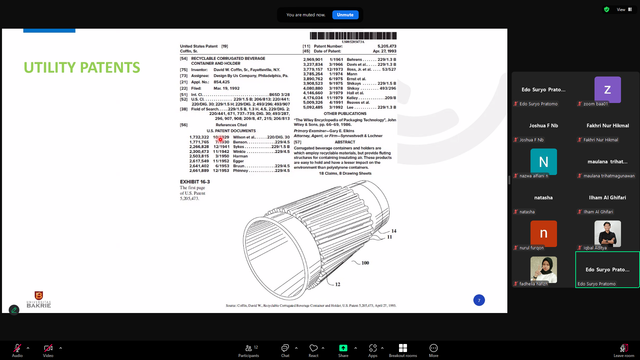Select fadhella's photo tile
Screen dimensions: 640x360
point(543,269)
